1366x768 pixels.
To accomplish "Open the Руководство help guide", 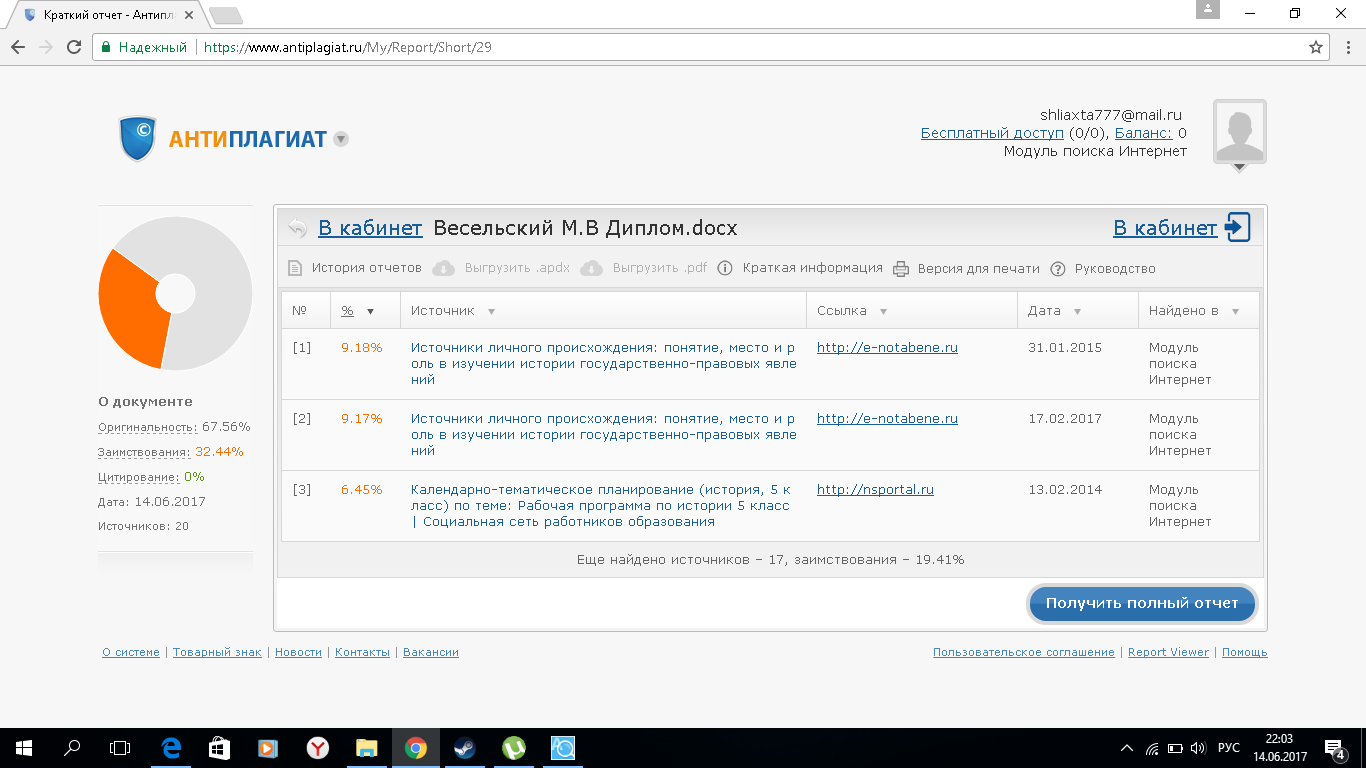I will click(1114, 268).
